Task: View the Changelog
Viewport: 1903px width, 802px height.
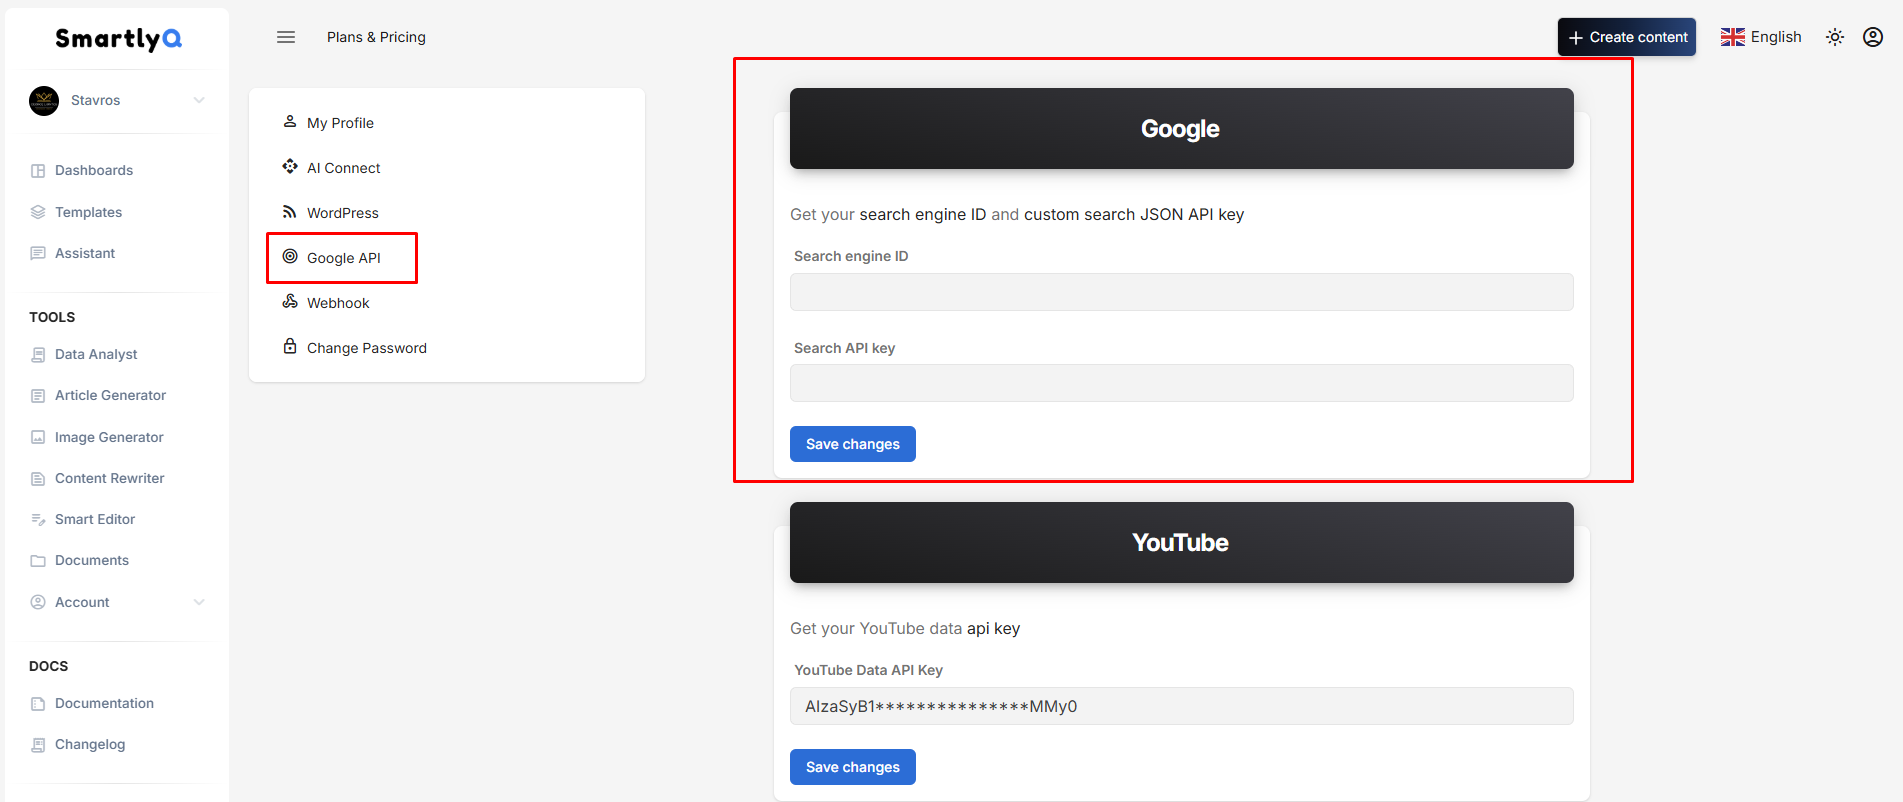Action: click(x=90, y=745)
